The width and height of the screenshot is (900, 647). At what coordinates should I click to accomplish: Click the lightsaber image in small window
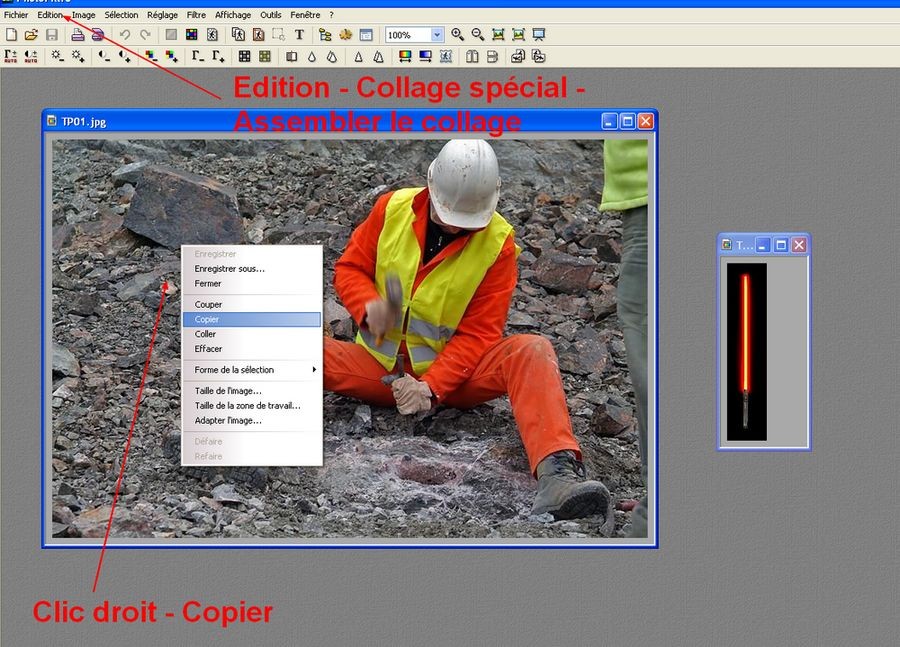745,350
